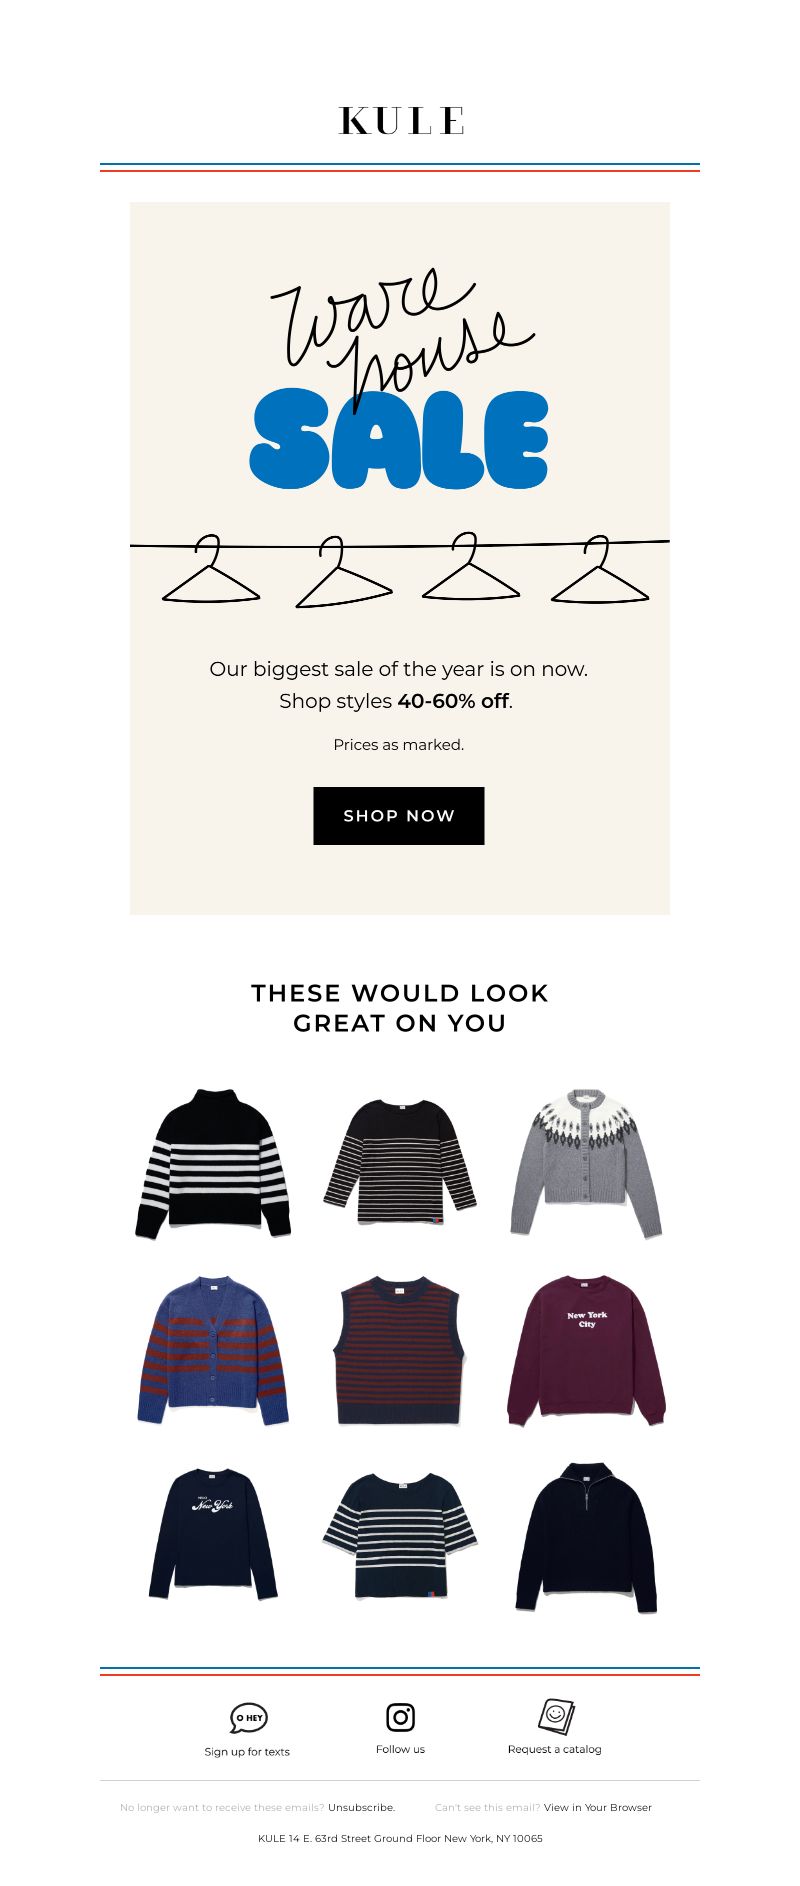Open the Instagram icon

[400, 1717]
